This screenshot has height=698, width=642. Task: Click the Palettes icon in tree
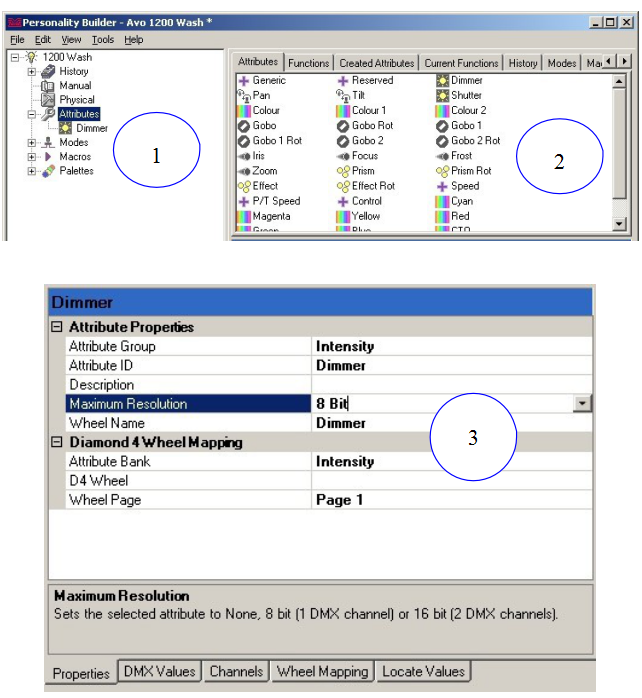[x=48, y=171]
